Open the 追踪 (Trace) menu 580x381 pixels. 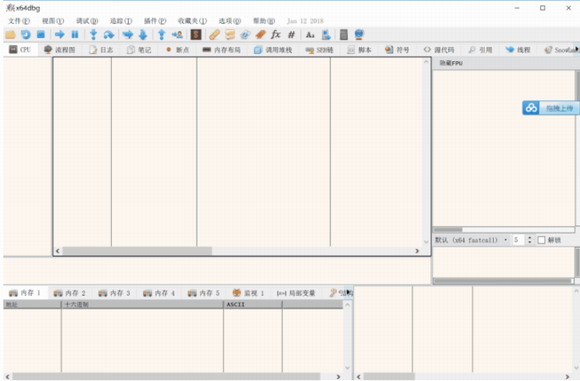click(x=121, y=21)
